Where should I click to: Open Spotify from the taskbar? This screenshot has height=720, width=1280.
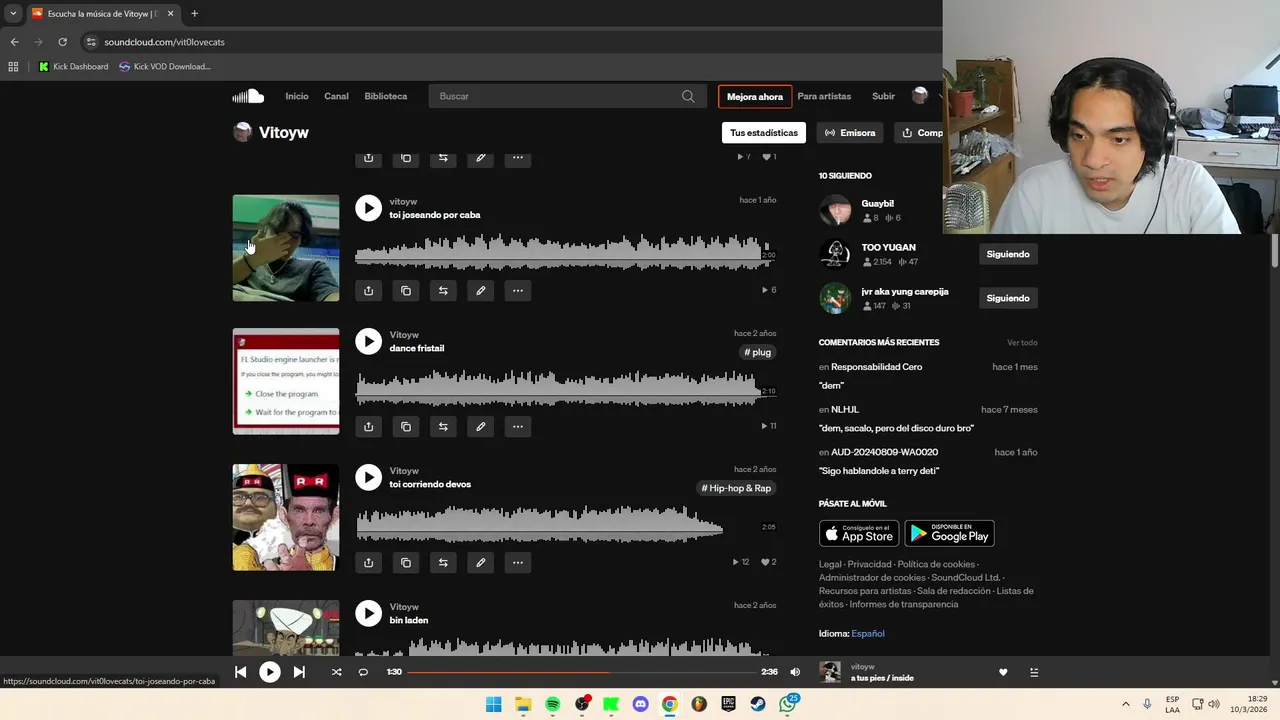[553, 704]
